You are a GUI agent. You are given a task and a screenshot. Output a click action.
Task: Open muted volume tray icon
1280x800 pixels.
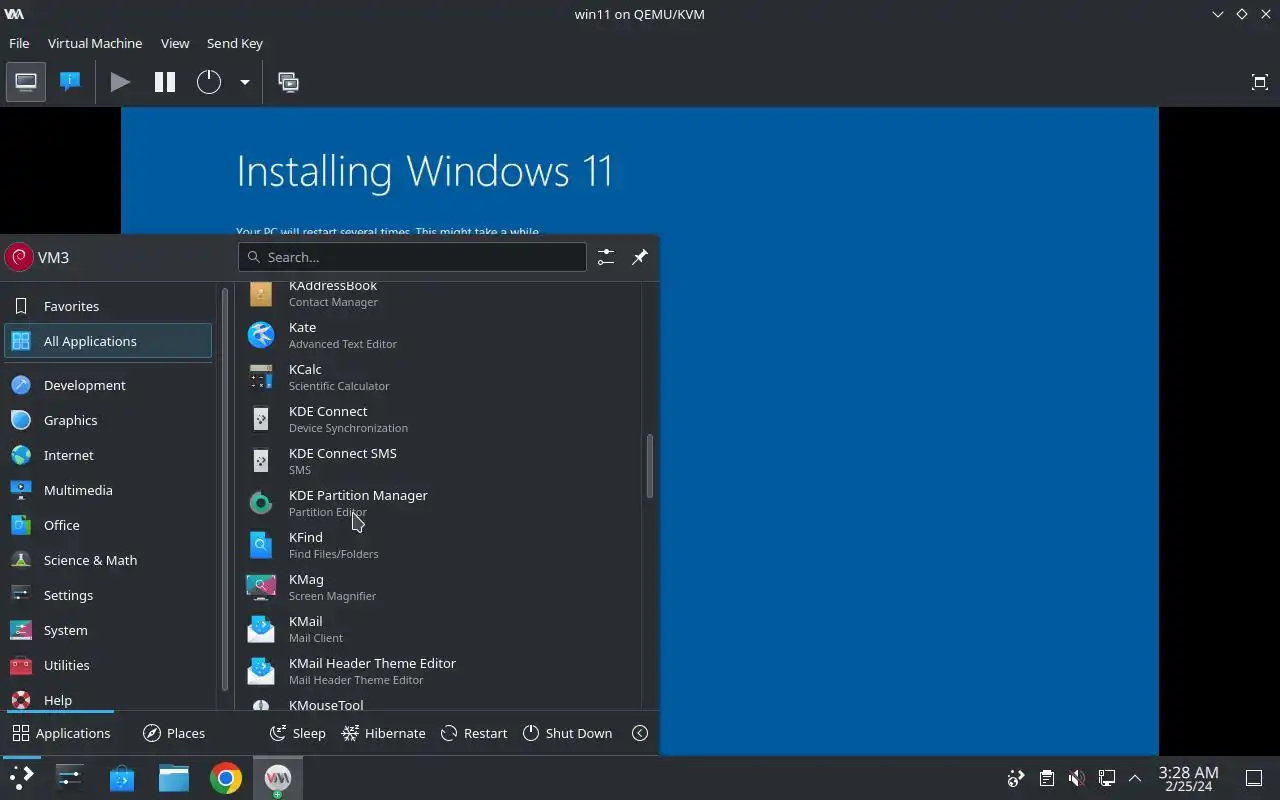[x=1076, y=778]
